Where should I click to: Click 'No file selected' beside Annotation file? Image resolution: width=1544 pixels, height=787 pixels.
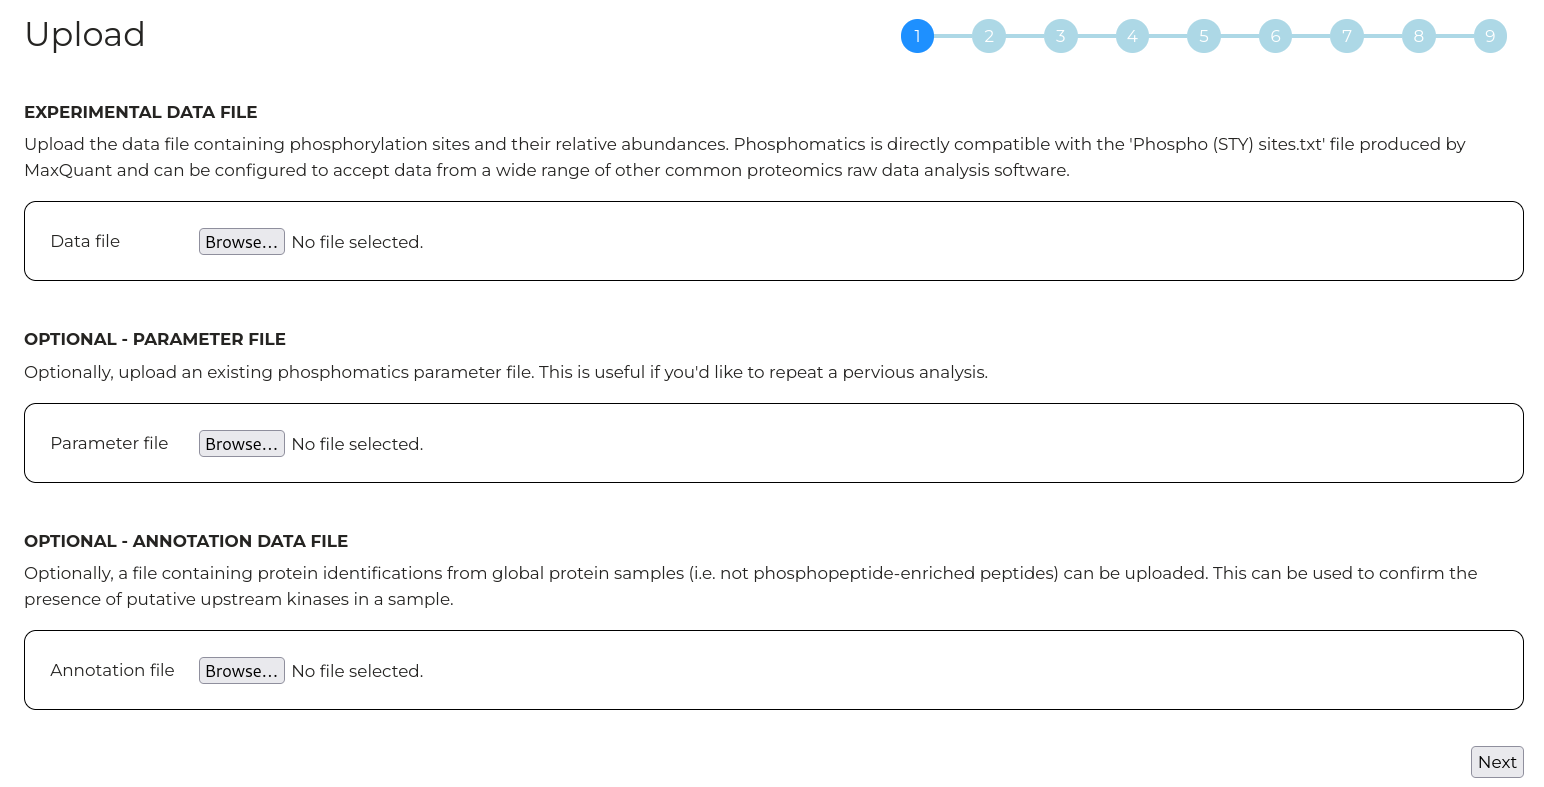click(357, 671)
